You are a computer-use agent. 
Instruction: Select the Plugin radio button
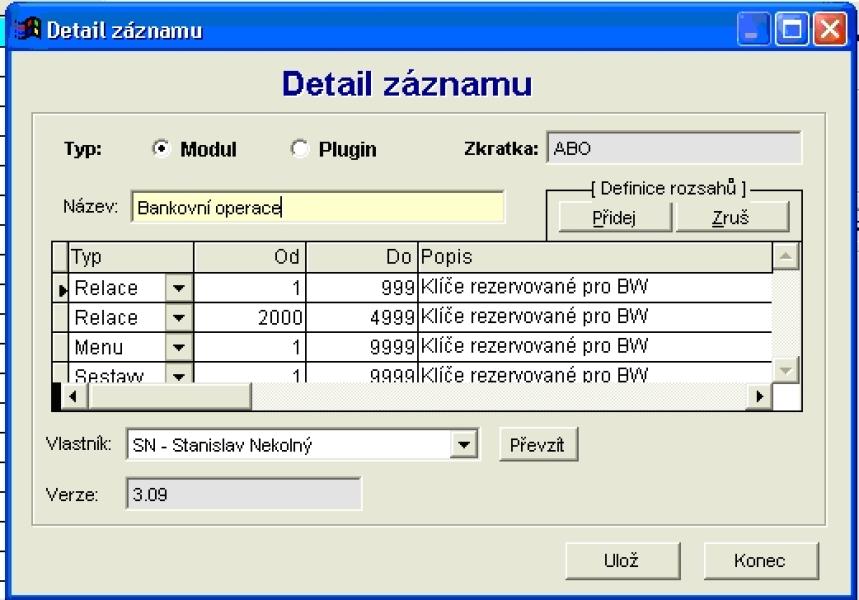[299, 148]
